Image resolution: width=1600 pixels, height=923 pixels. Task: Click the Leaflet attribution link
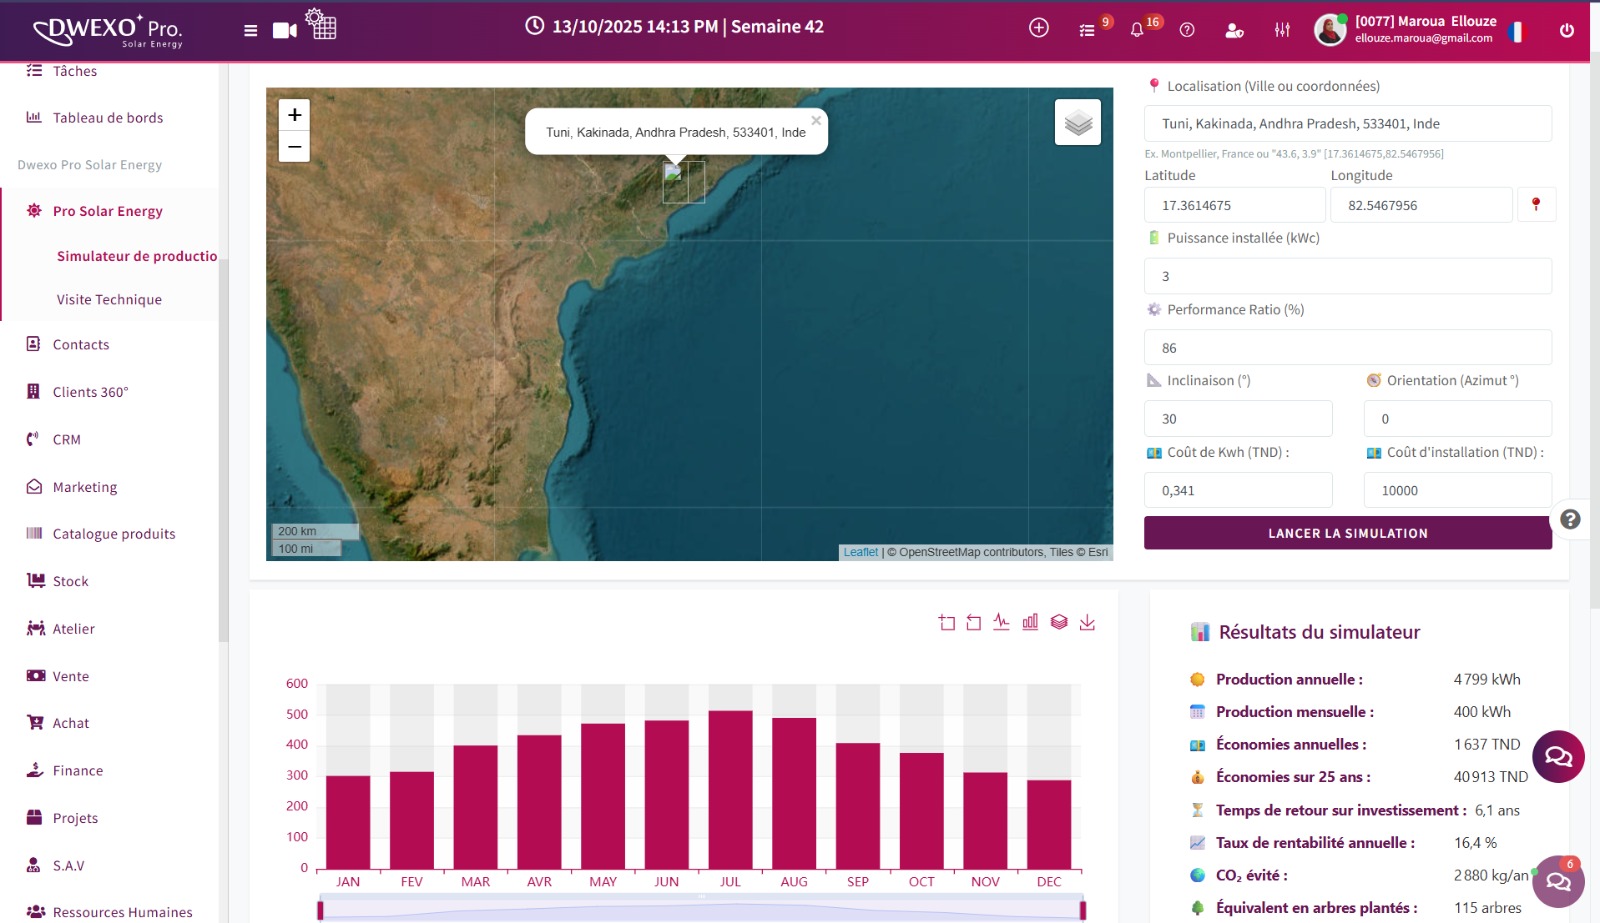(x=860, y=552)
